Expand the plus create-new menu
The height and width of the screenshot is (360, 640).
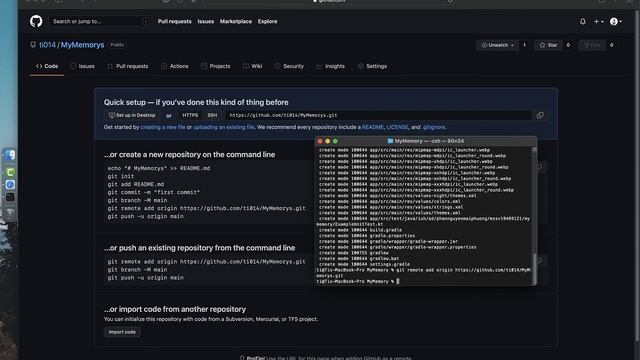599,21
